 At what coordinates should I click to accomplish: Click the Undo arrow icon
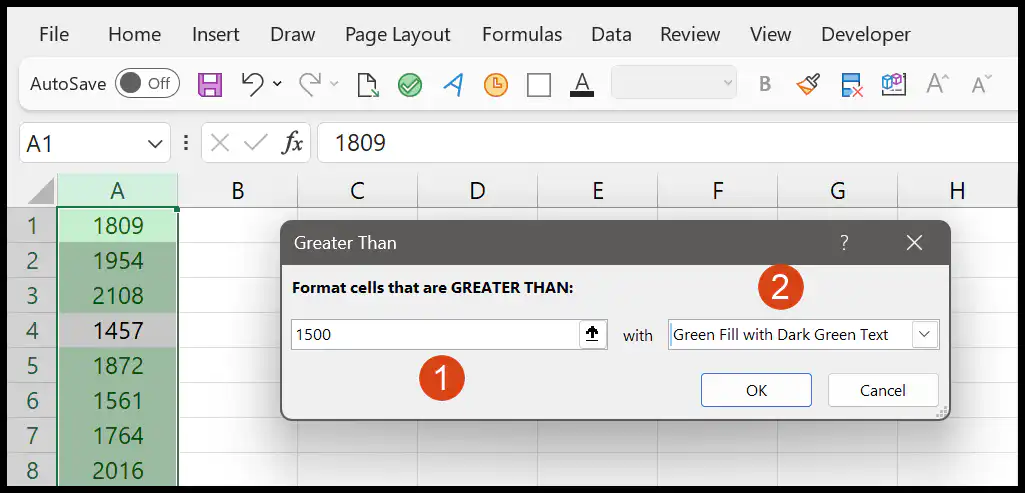[252, 84]
